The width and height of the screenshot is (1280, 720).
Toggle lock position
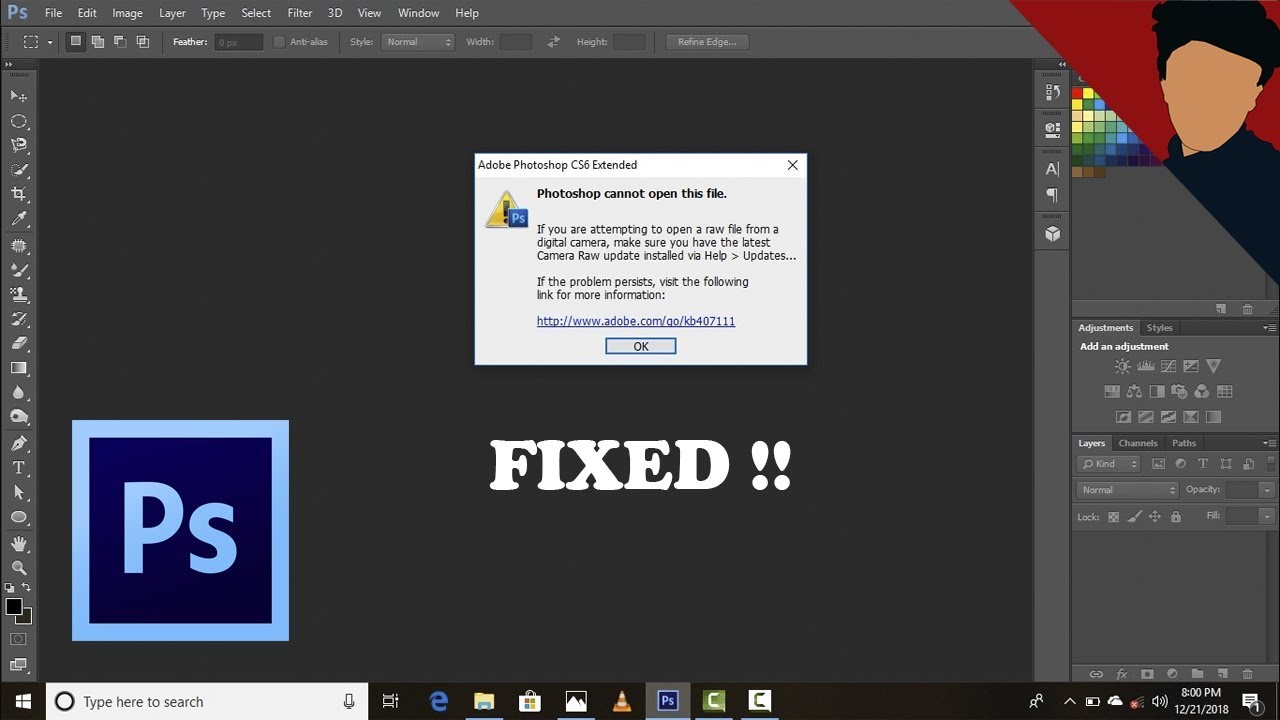pos(1155,517)
